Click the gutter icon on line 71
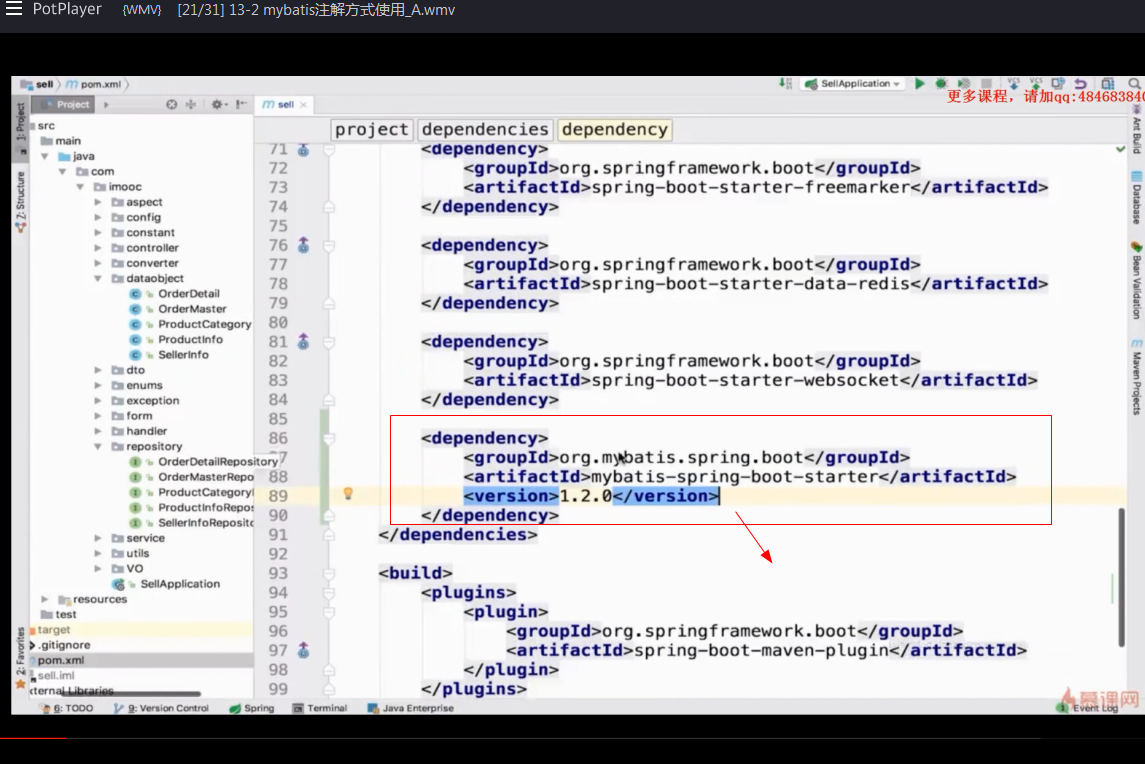The width and height of the screenshot is (1145, 764). 303,150
